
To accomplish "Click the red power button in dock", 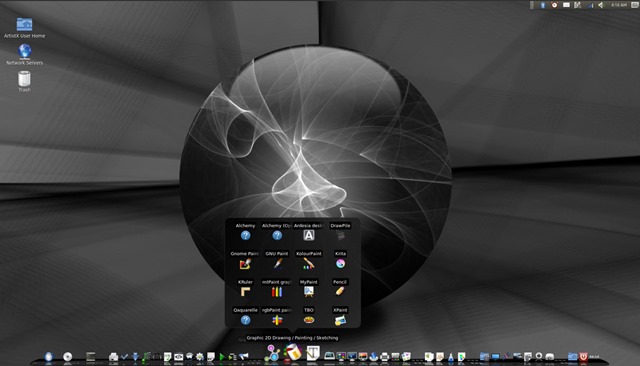I will pyautogui.click(x=583, y=356).
